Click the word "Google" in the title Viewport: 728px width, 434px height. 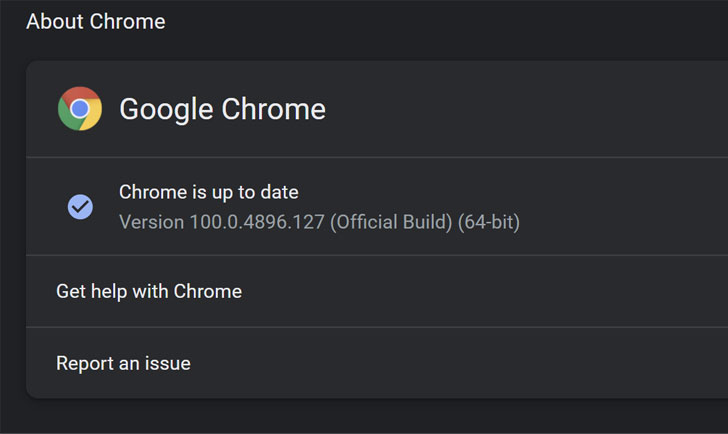pyautogui.click(x=164, y=109)
